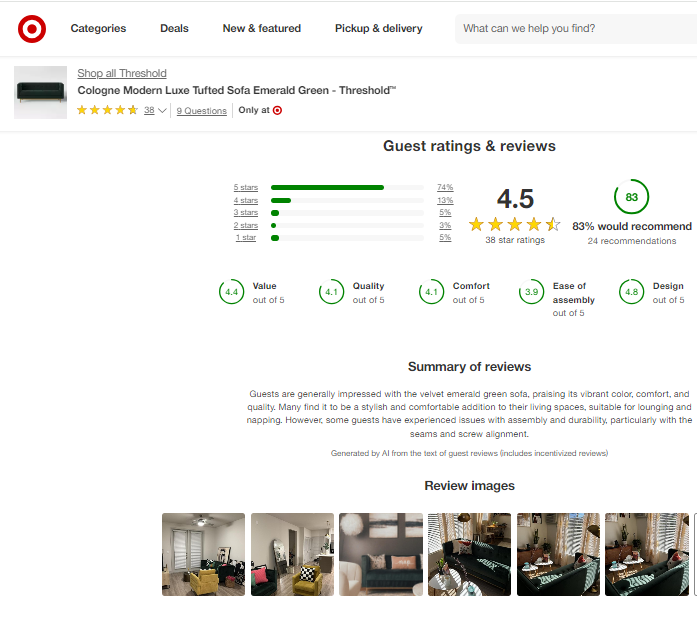
Task: Open the review image with checkered pillow
Action: point(292,554)
